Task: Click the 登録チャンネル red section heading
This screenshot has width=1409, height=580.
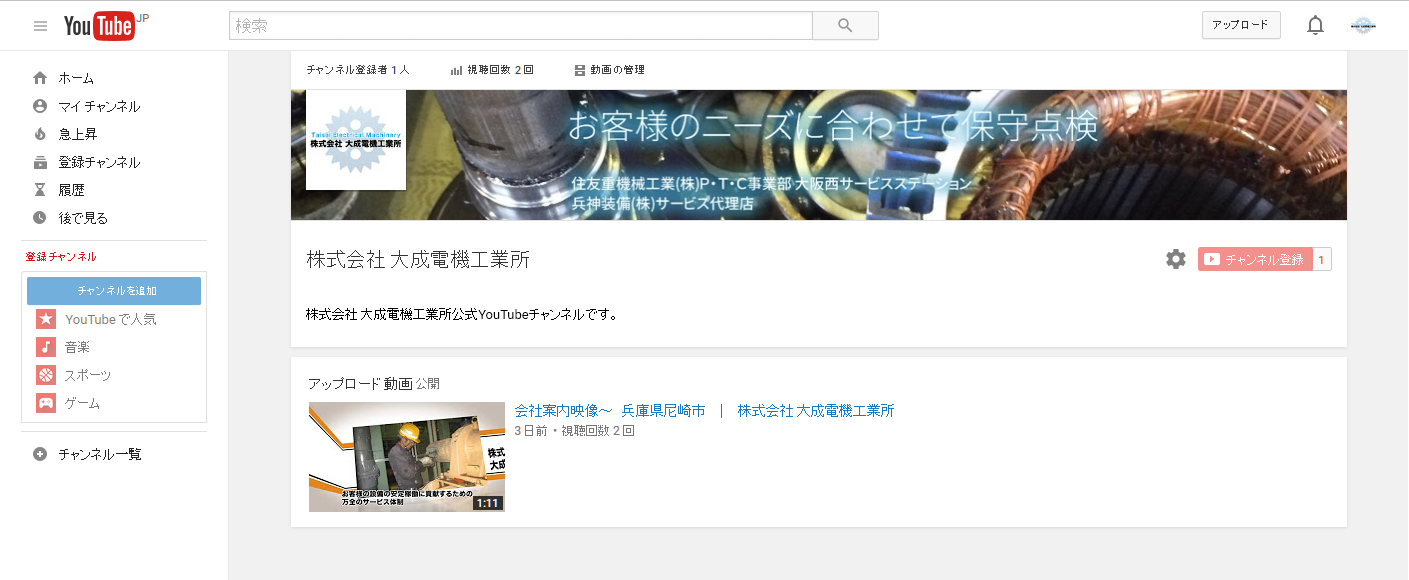Action: pyautogui.click(x=61, y=257)
